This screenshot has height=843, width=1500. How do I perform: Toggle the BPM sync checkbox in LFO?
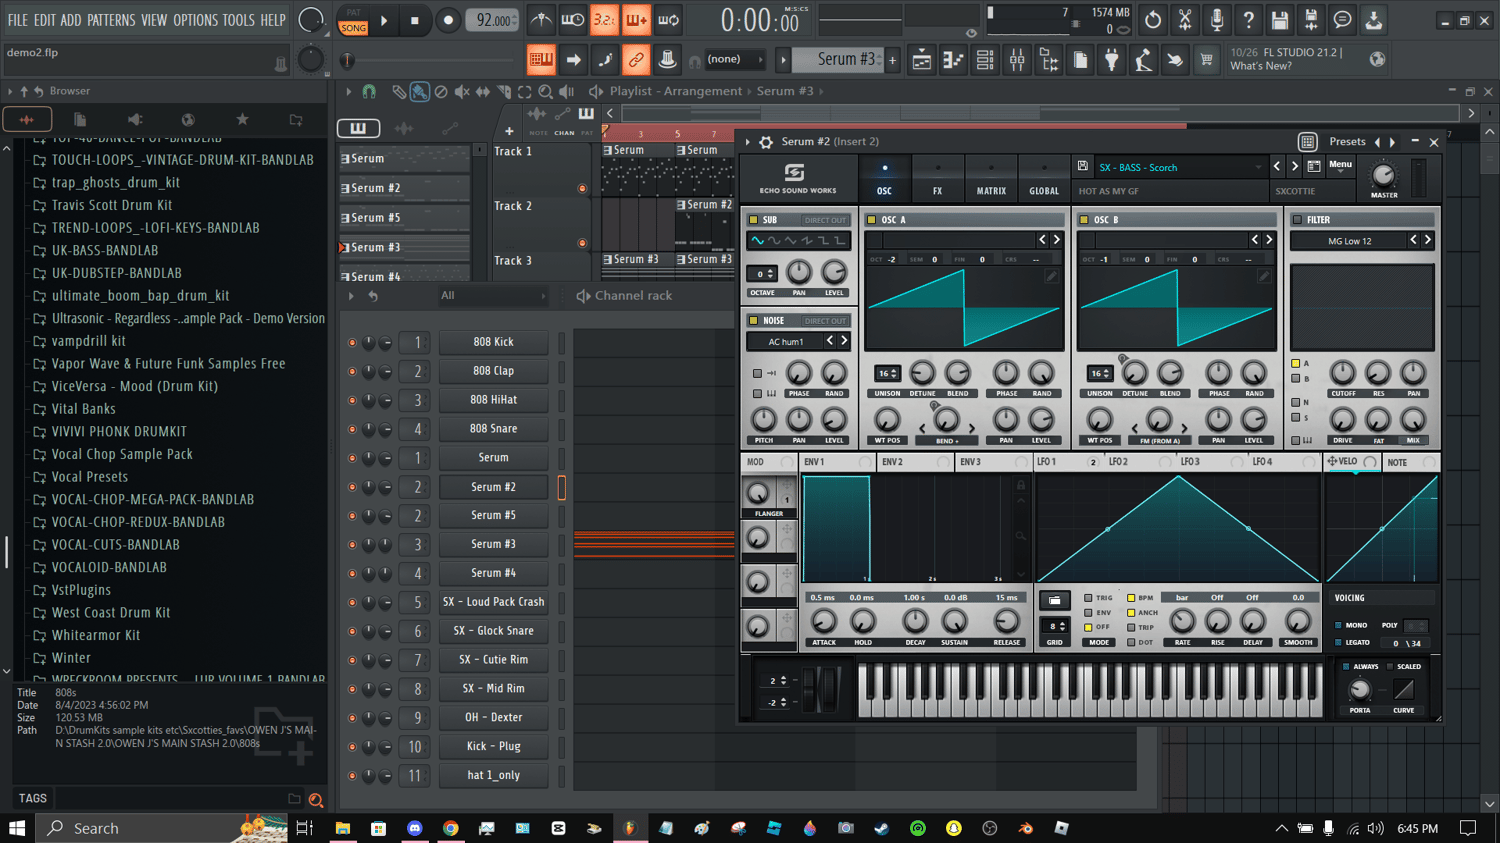click(1131, 598)
